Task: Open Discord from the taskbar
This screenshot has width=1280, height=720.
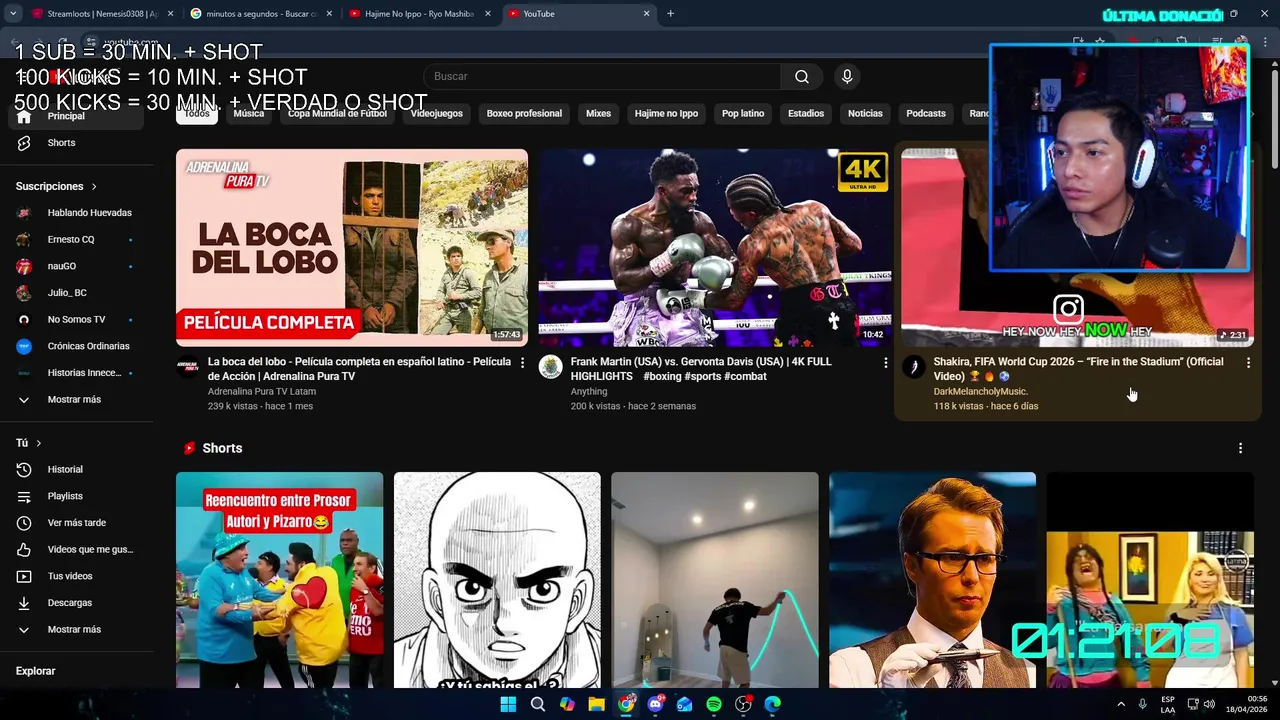Action: click(655, 704)
